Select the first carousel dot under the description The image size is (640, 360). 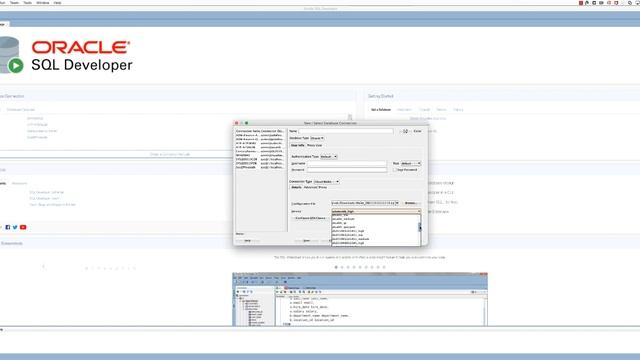[336, 267]
